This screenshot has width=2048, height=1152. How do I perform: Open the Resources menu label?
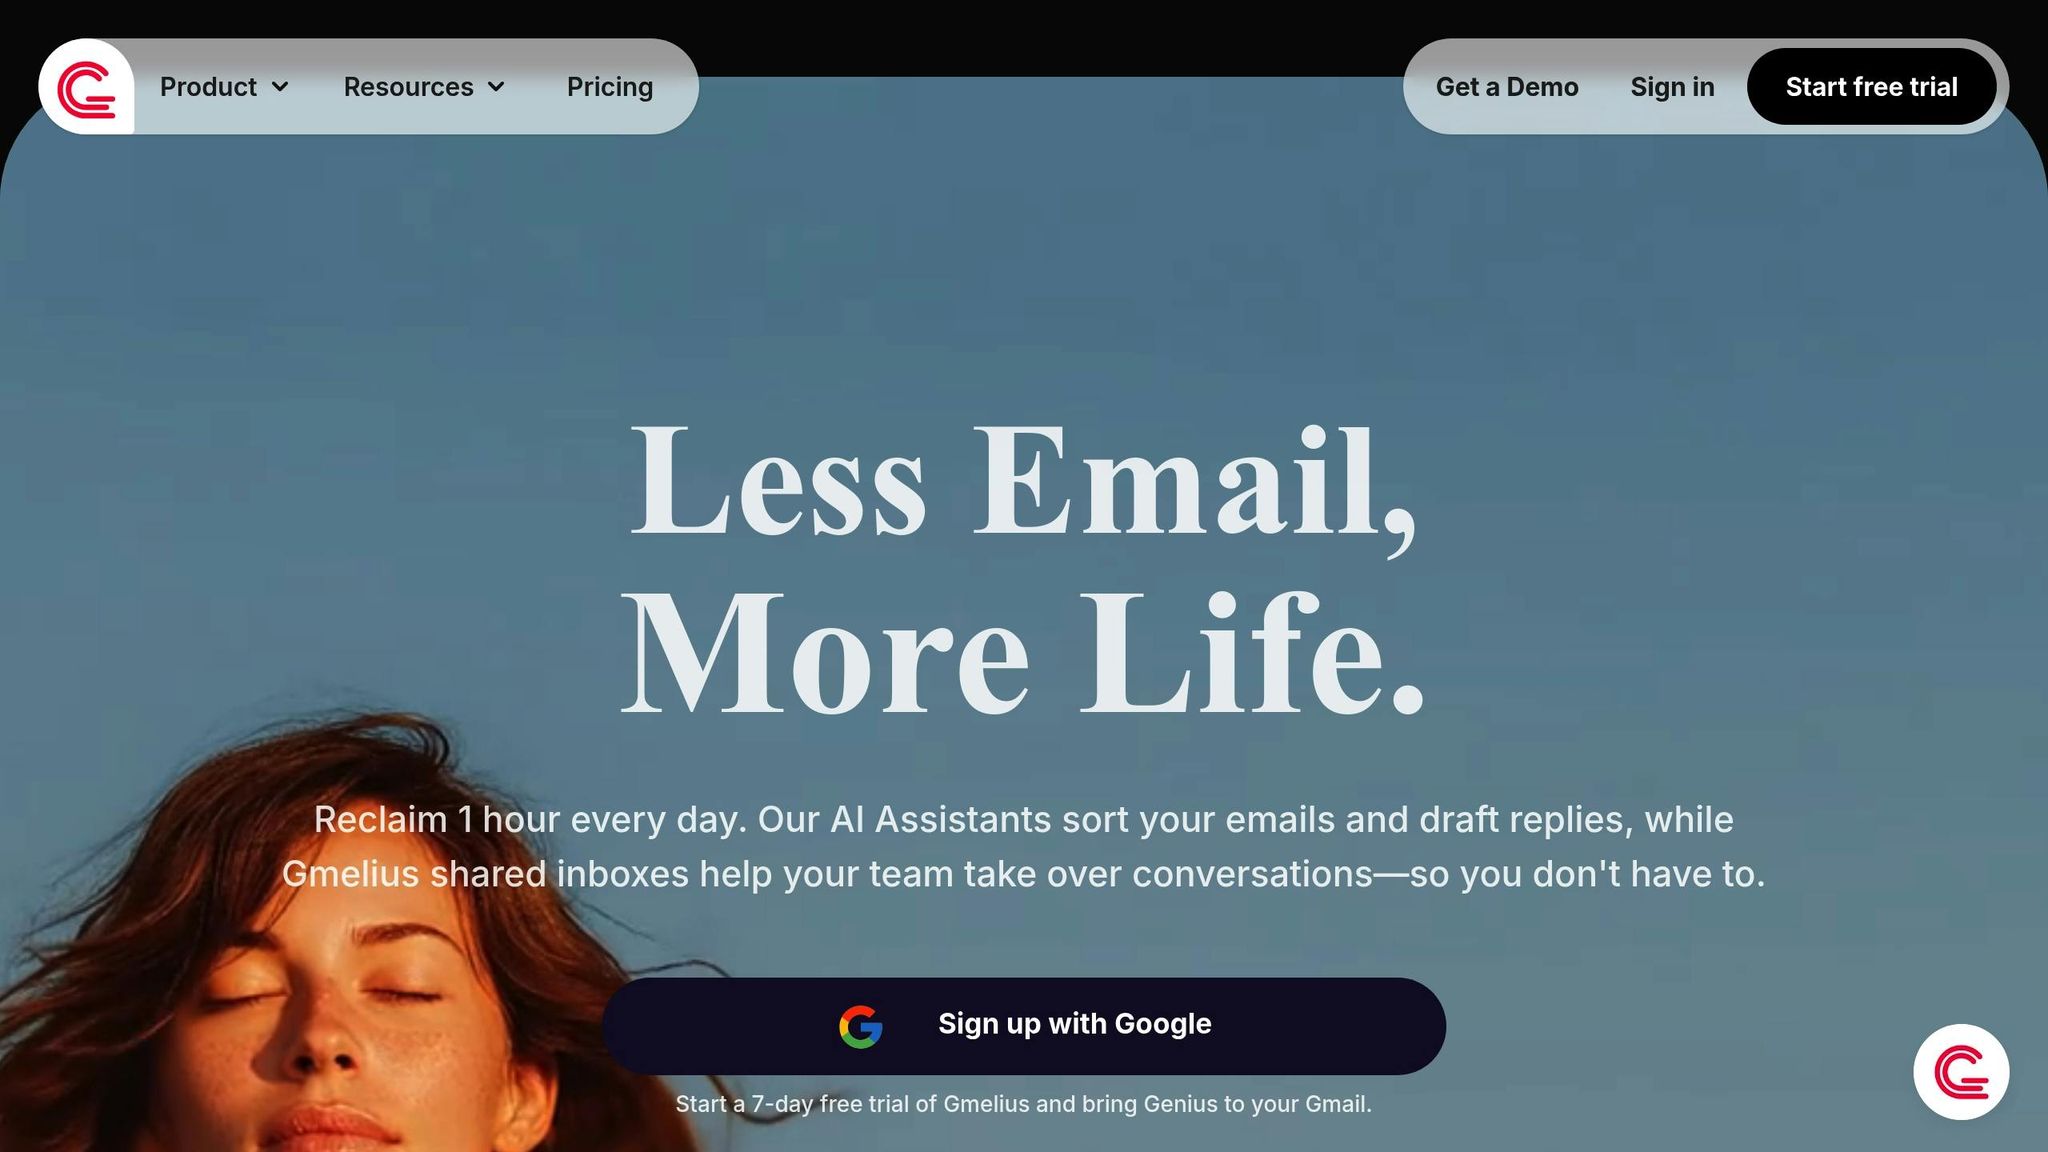[408, 87]
